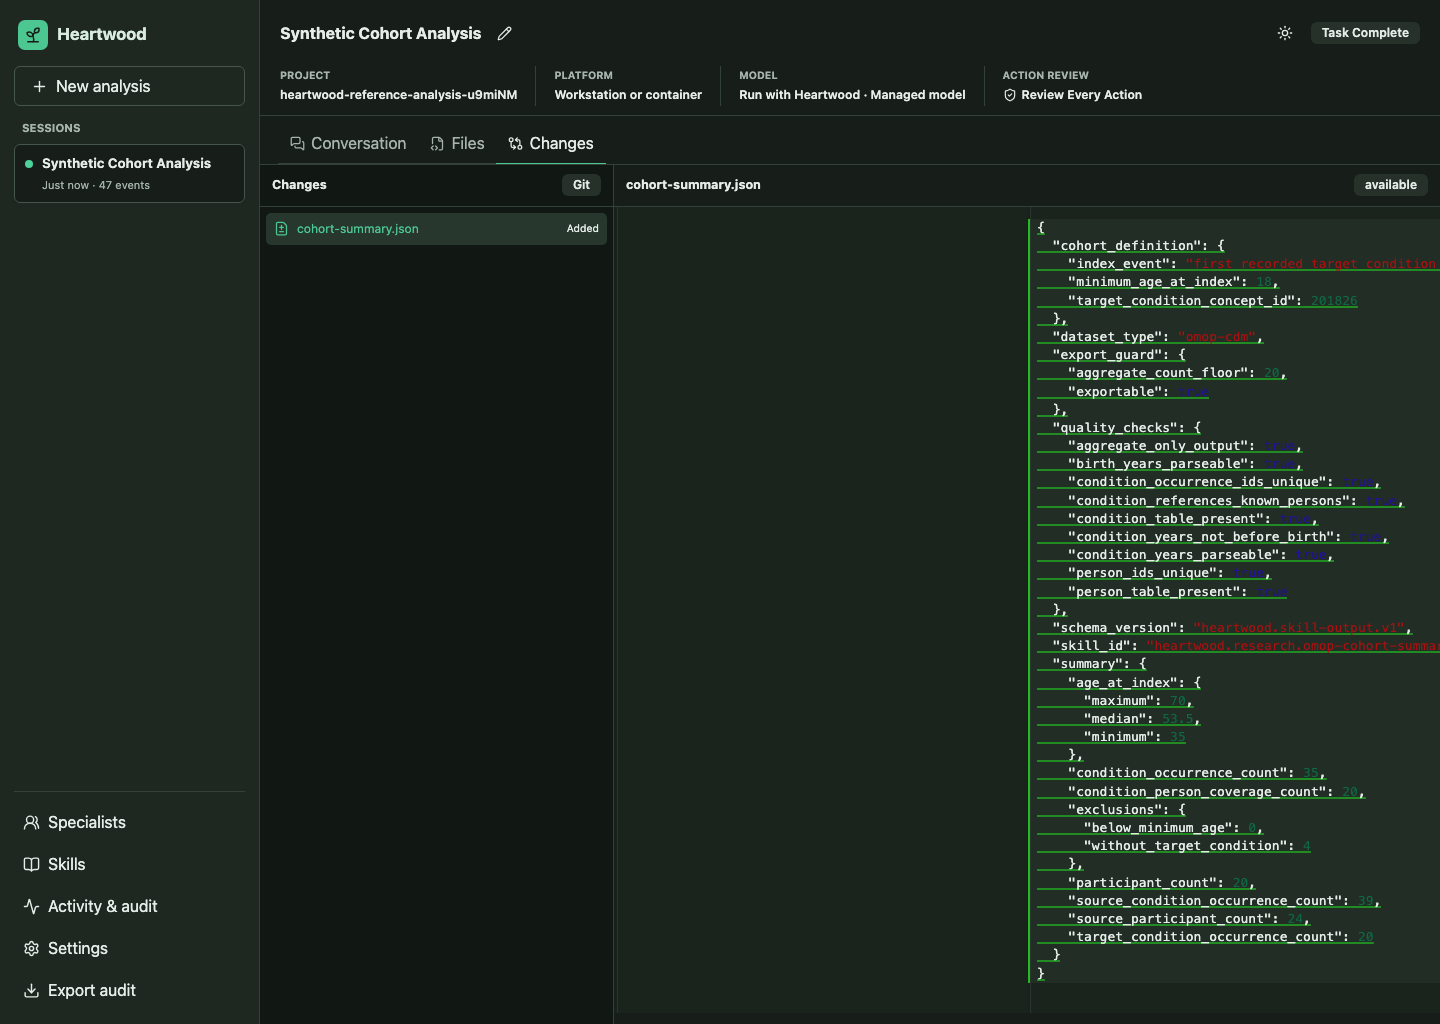Screen dimensions: 1440x1024
Task: Click the shield icon beside Review Every Action
Action: 1010,95
